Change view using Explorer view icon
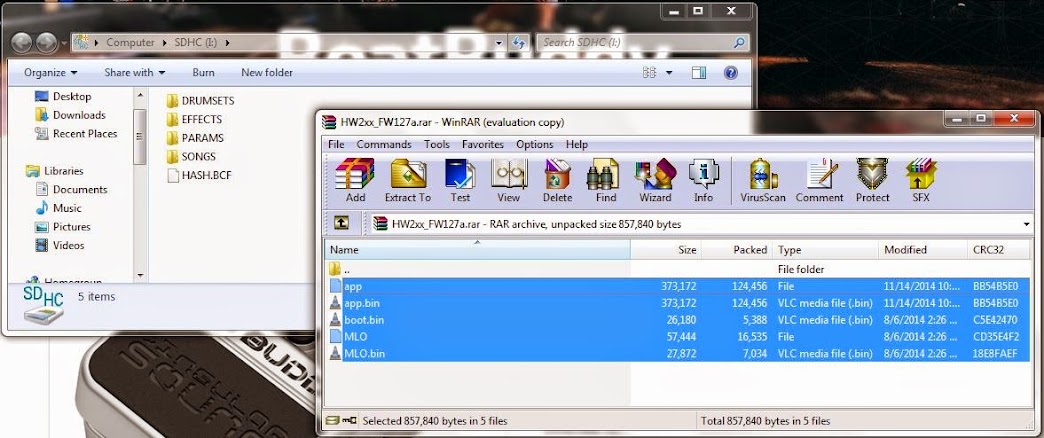1044x438 pixels. [649, 73]
